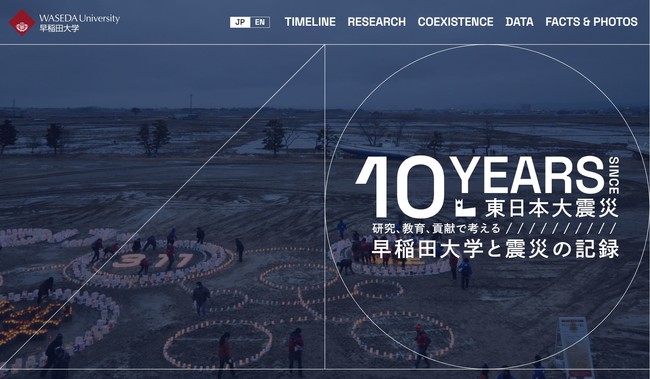Click the signboard at the photo's bottom right
The image size is (650, 379).
pyautogui.click(x=576, y=347)
